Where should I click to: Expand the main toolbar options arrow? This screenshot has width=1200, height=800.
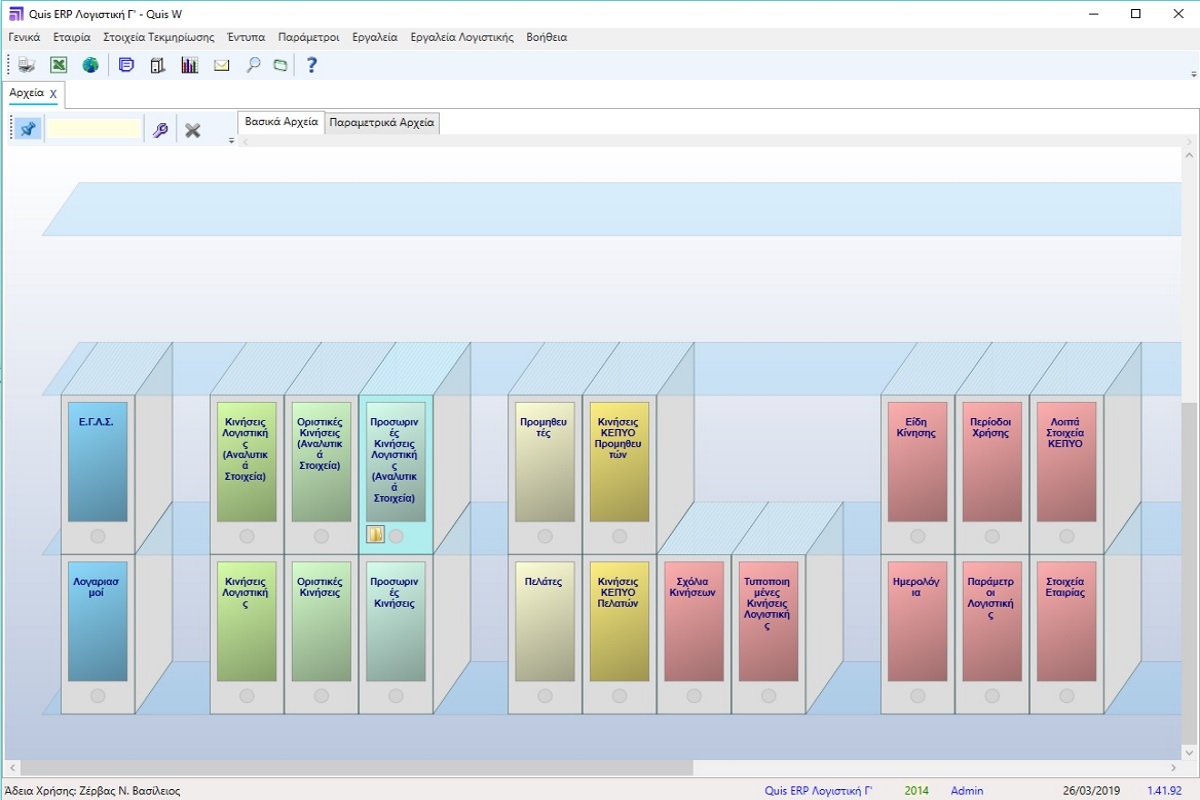click(1193, 74)
